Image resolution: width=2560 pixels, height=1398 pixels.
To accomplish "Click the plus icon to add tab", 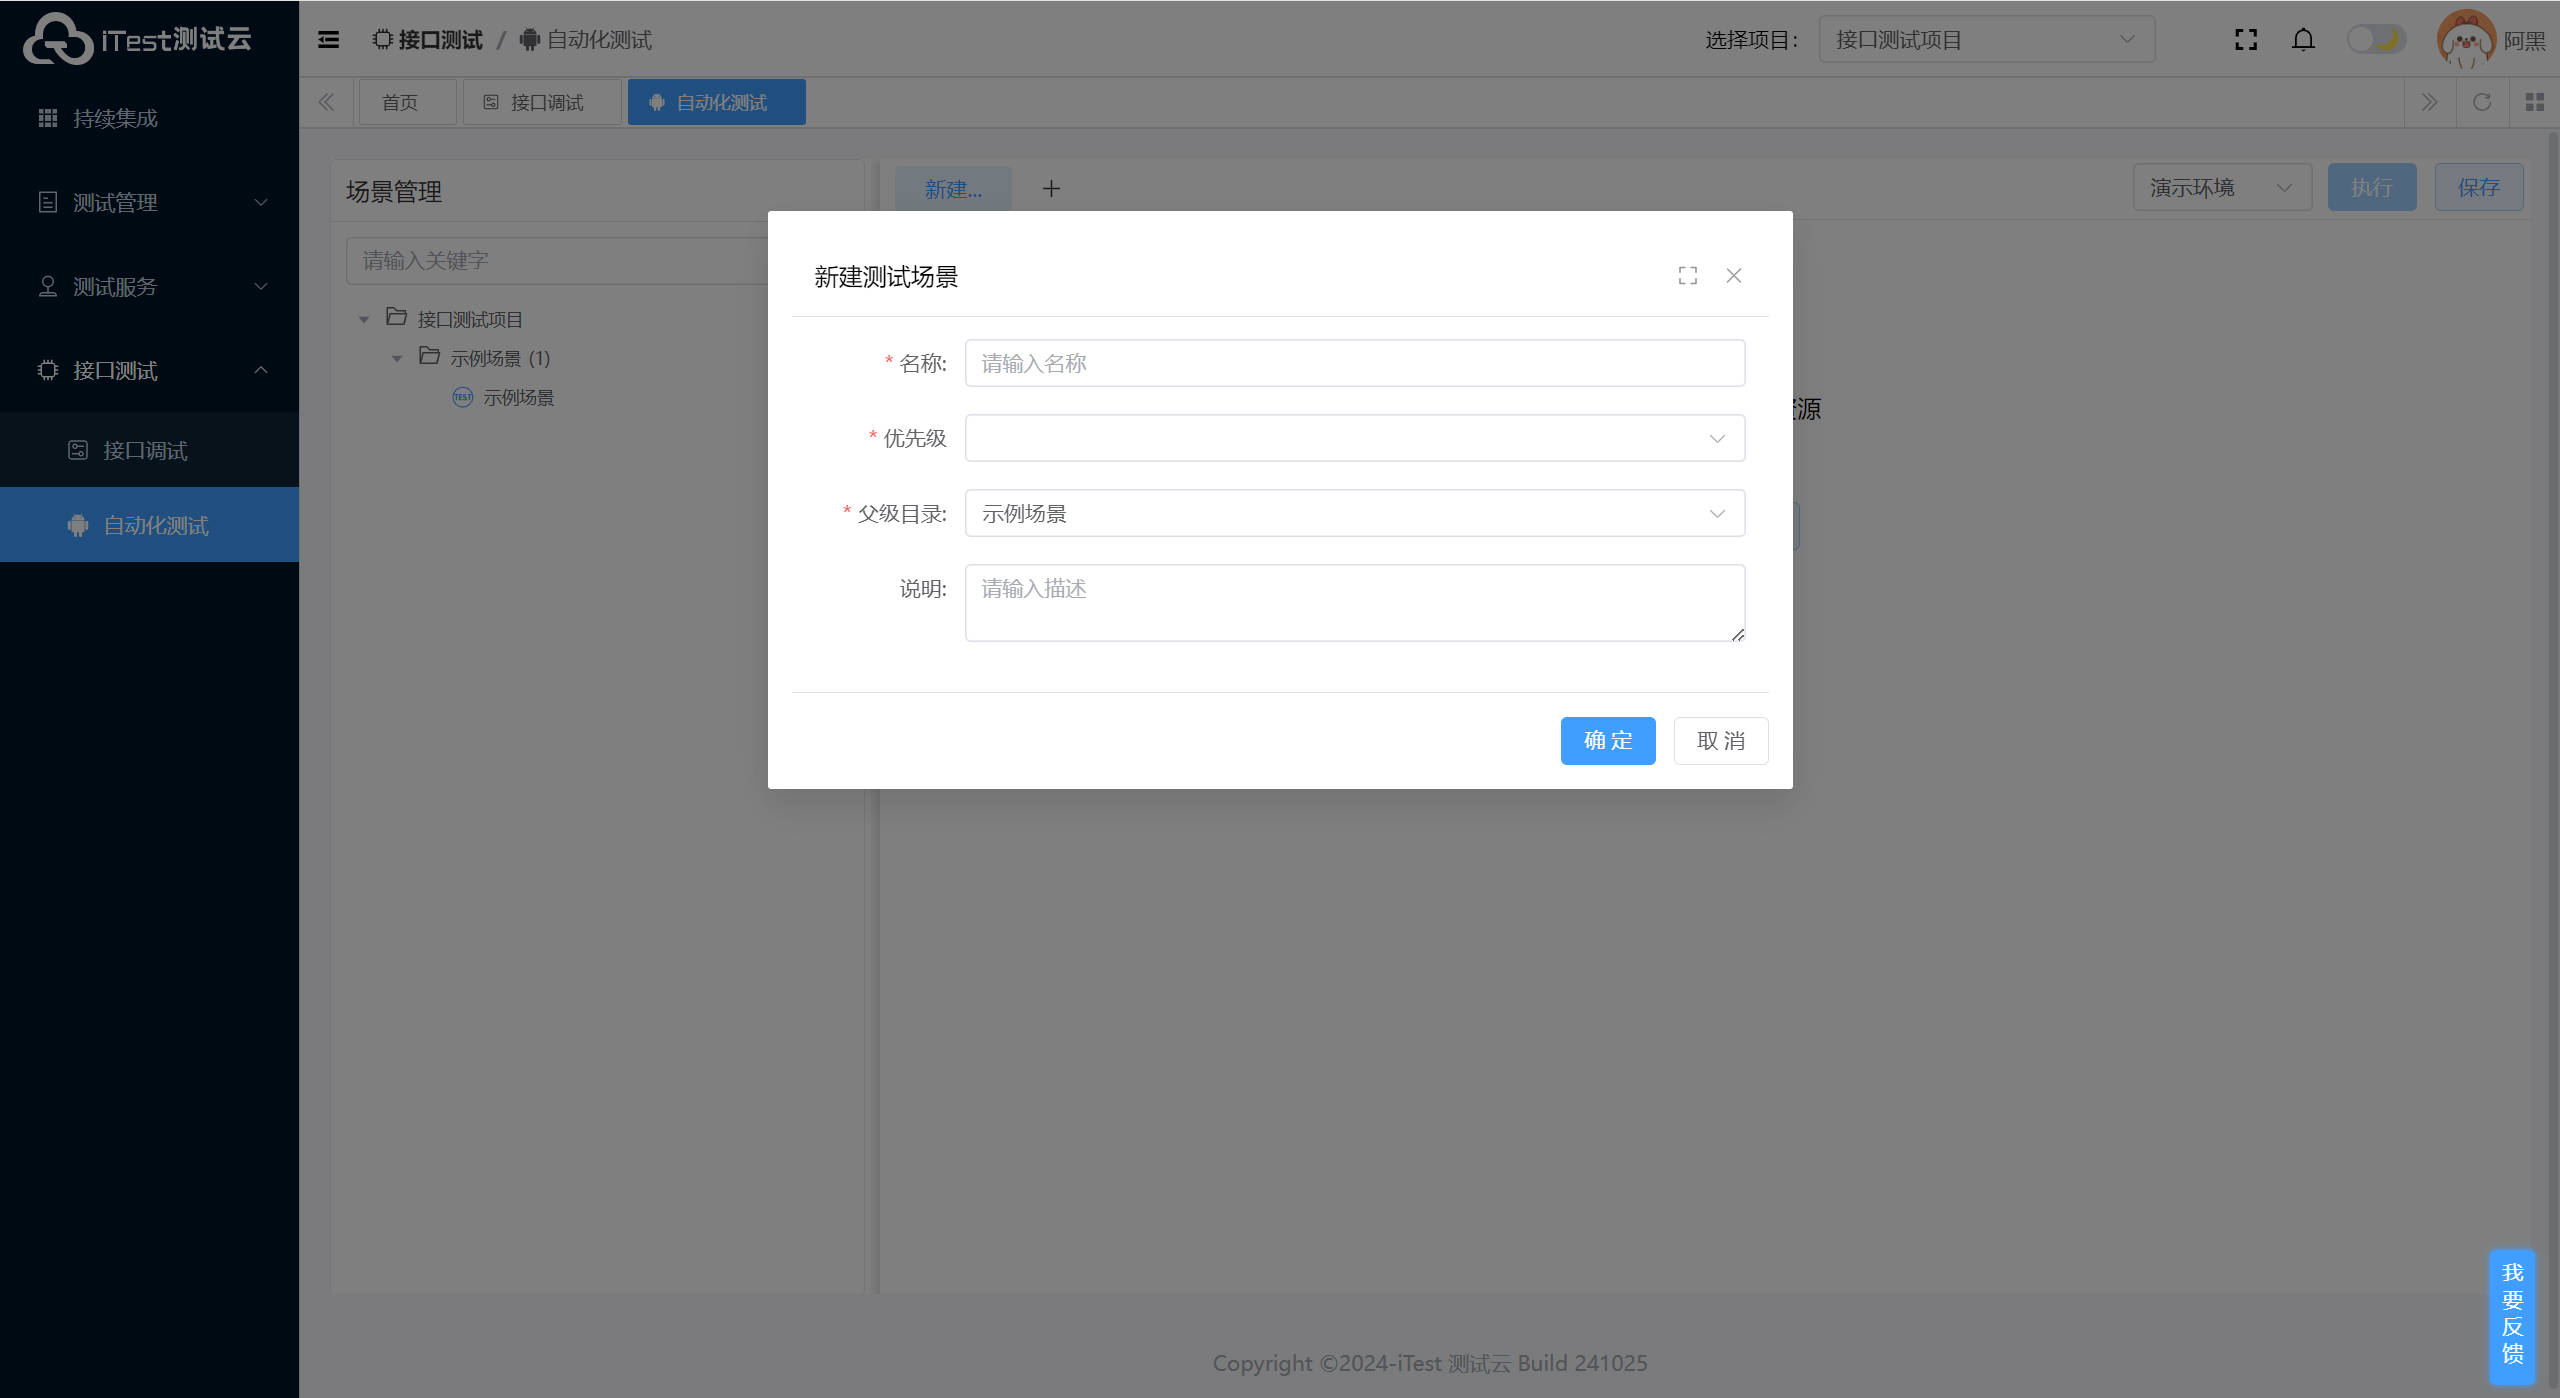I will coord(1051,189).
